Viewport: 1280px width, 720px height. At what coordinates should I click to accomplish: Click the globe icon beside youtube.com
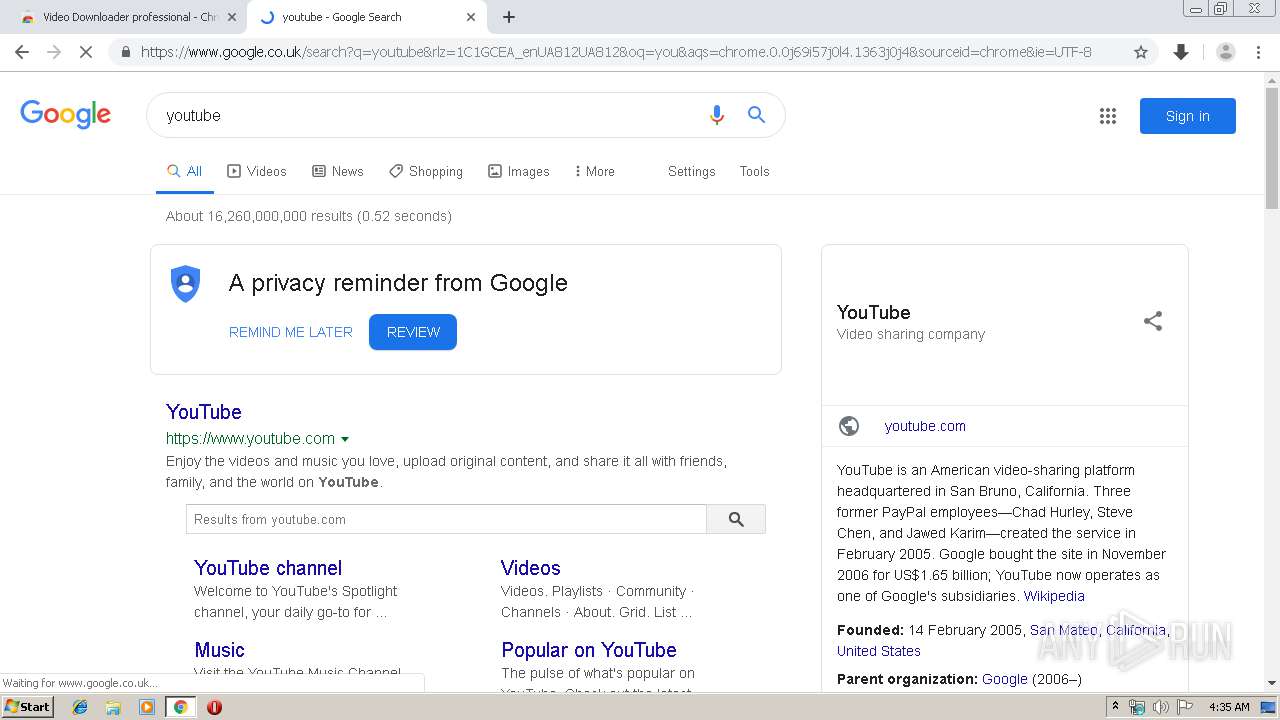tap(849, 426)
